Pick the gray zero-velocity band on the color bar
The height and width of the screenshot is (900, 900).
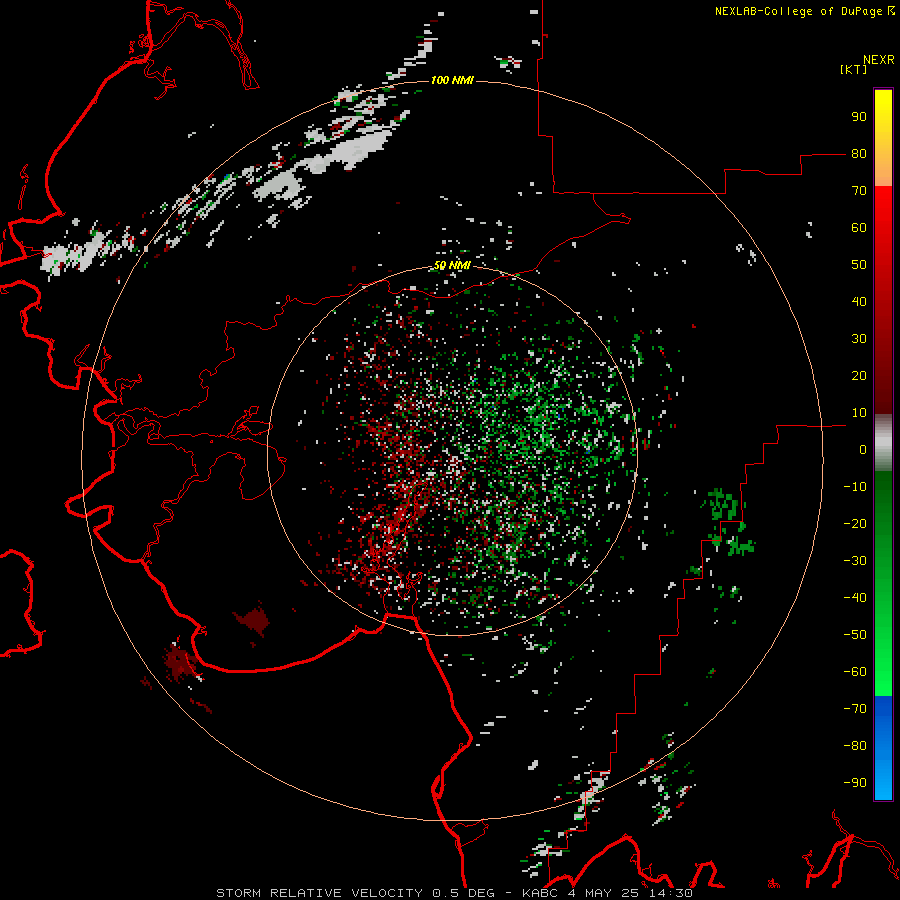(x=883, y=443)
